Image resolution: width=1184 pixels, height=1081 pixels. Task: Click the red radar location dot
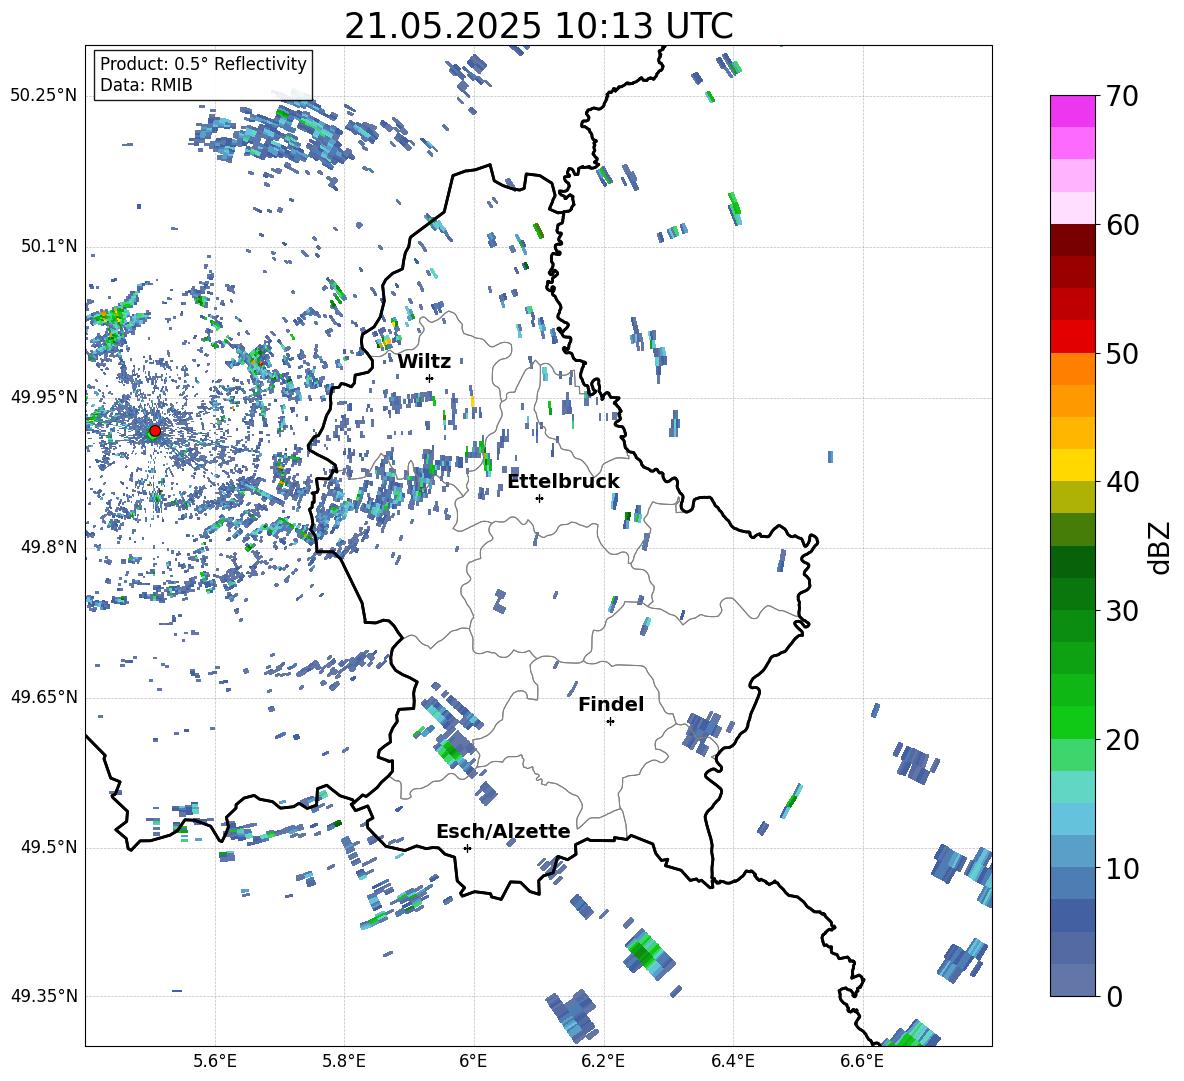click(155, 430)
